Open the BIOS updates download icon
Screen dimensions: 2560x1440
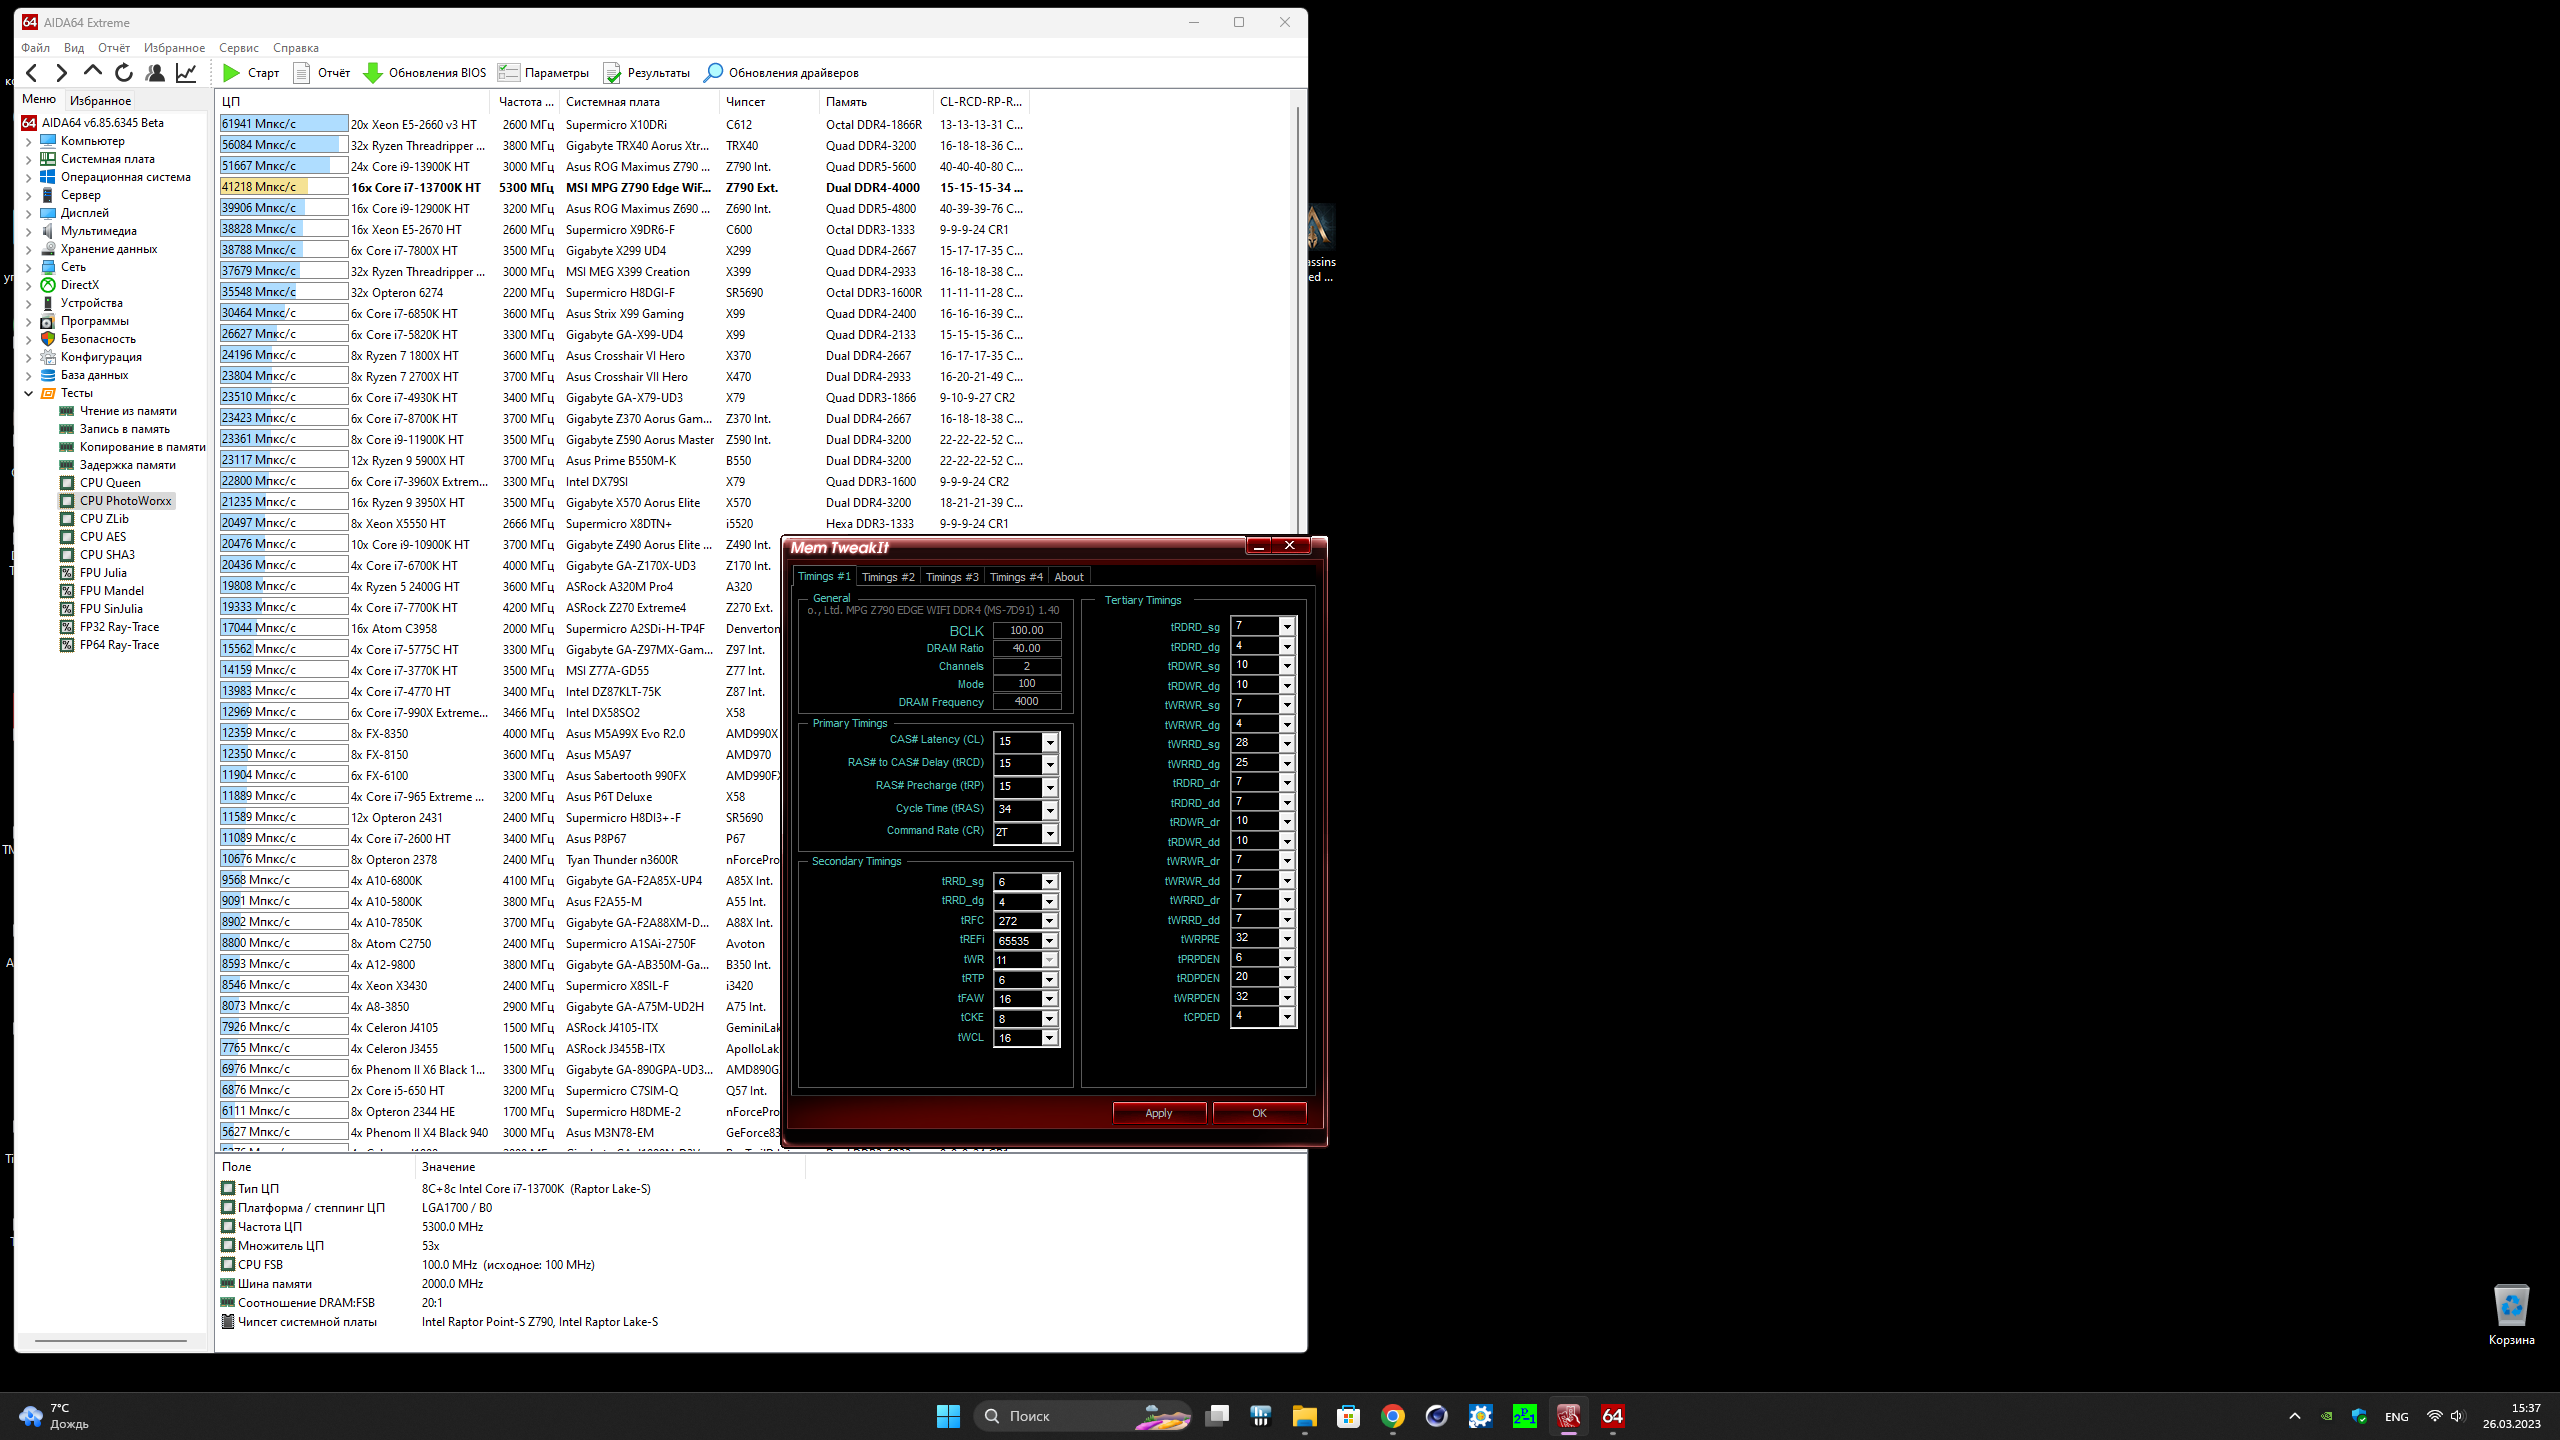click(x=373, y=73)
